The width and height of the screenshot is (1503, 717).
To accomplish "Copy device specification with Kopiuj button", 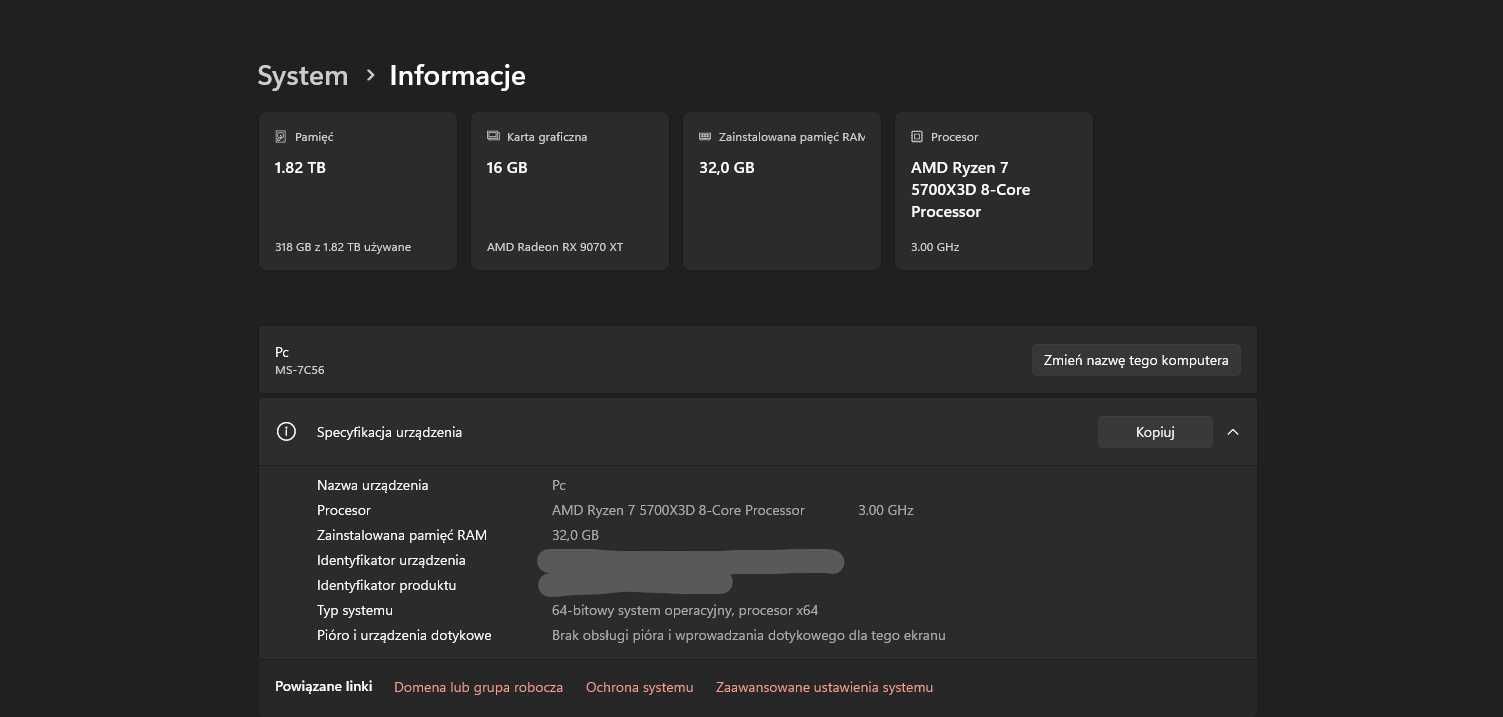I will (x=1155, y=432).
